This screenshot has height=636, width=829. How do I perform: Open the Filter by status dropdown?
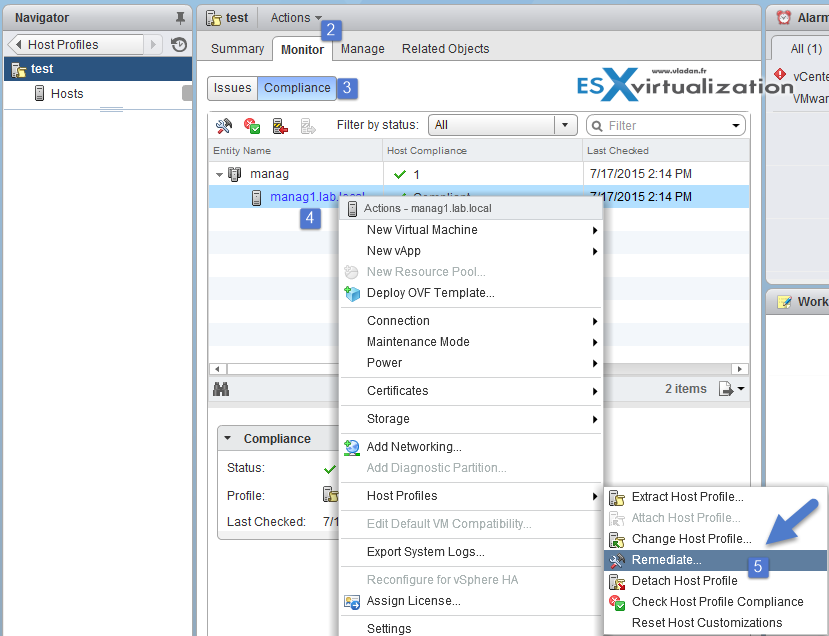pos(566,124)
